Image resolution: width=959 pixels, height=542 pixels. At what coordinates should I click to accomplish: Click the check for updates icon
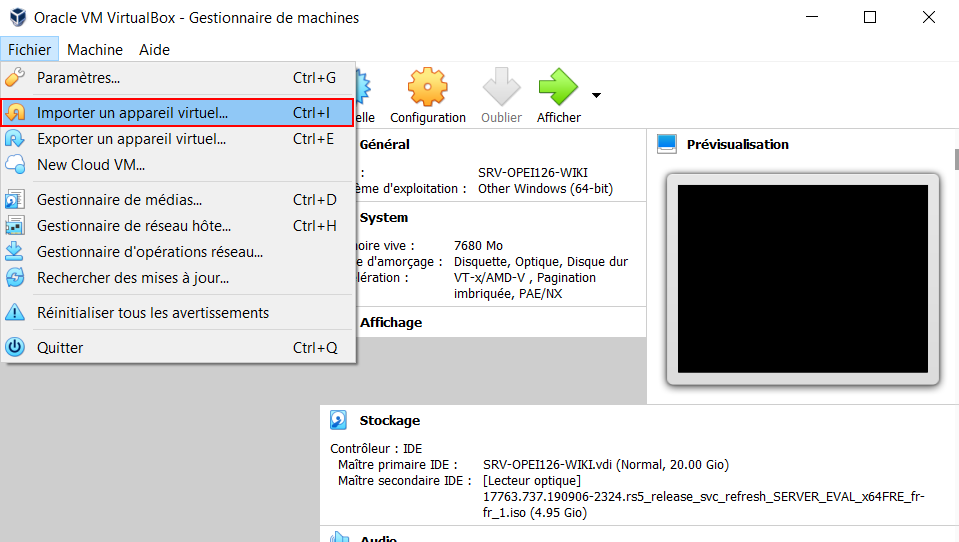(x=15, y=278)
